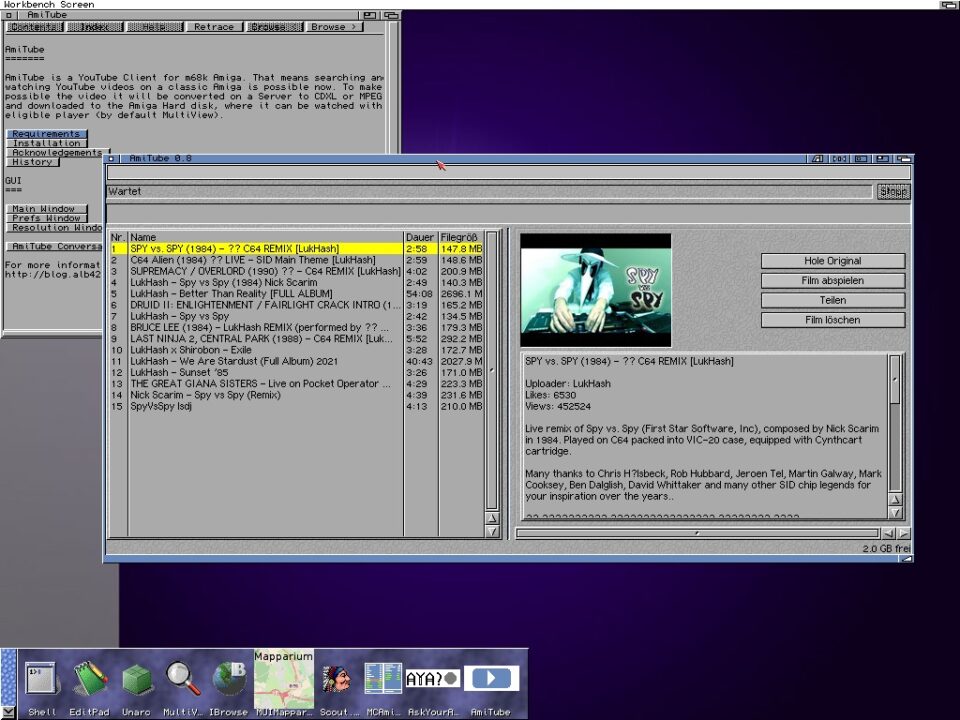Click the iconify gadget in AmiTube 0.8 titlebar
Image resolution: width=960 pixels, height=720 pixels.
(x=861, y=159)
